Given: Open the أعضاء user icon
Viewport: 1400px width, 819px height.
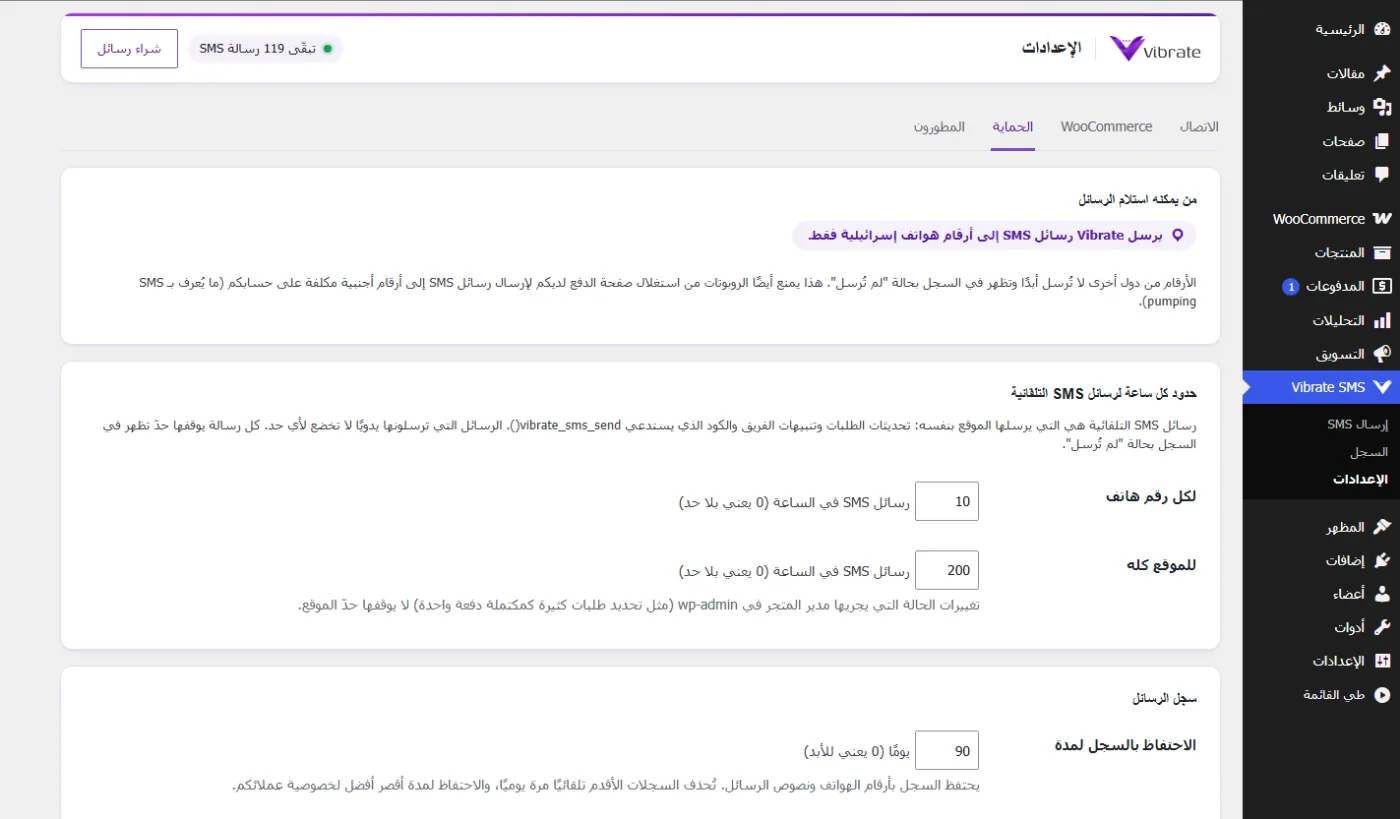Looking at the screenshot, I should 1382,594.
